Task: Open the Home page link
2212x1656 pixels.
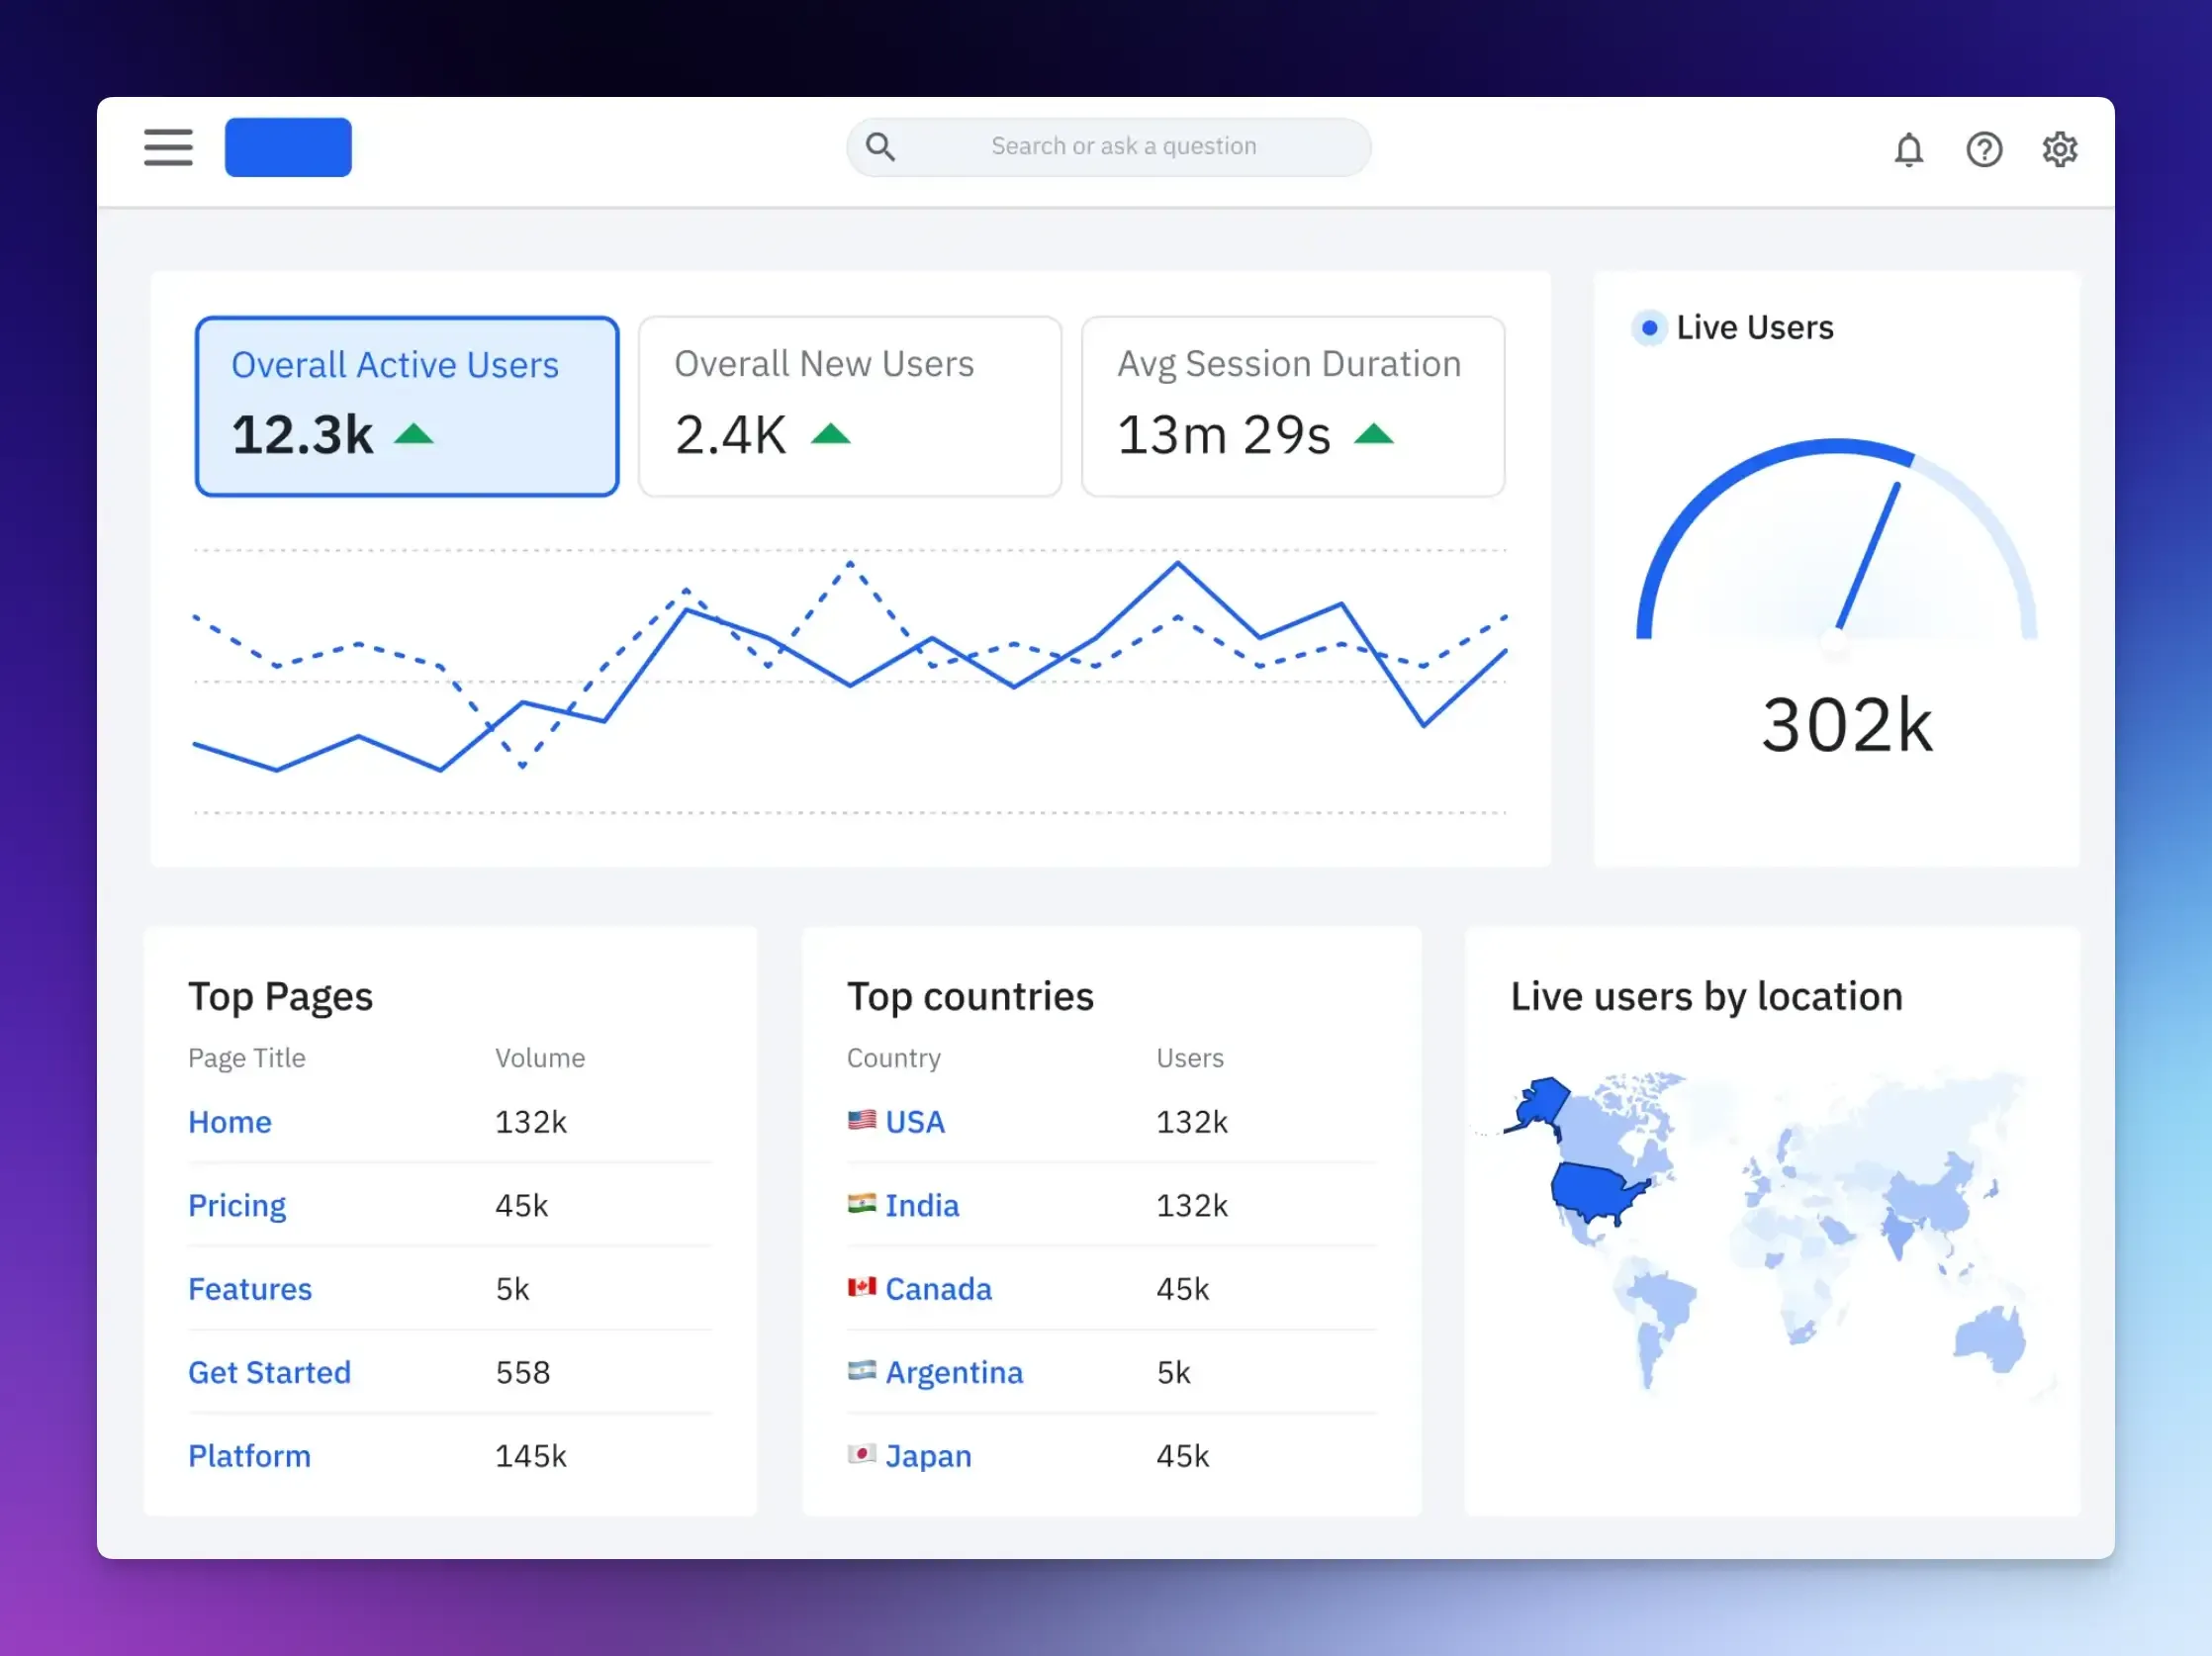Action: pos(230,1122)
